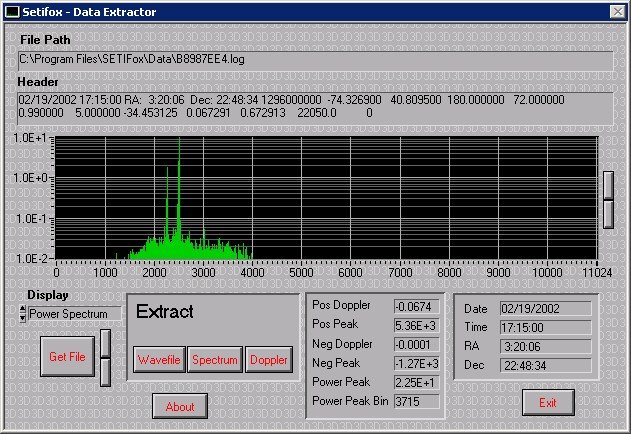Click the Dec field showing 22:48:34
The image size is (631, 434).
click(x=546, y=366)
